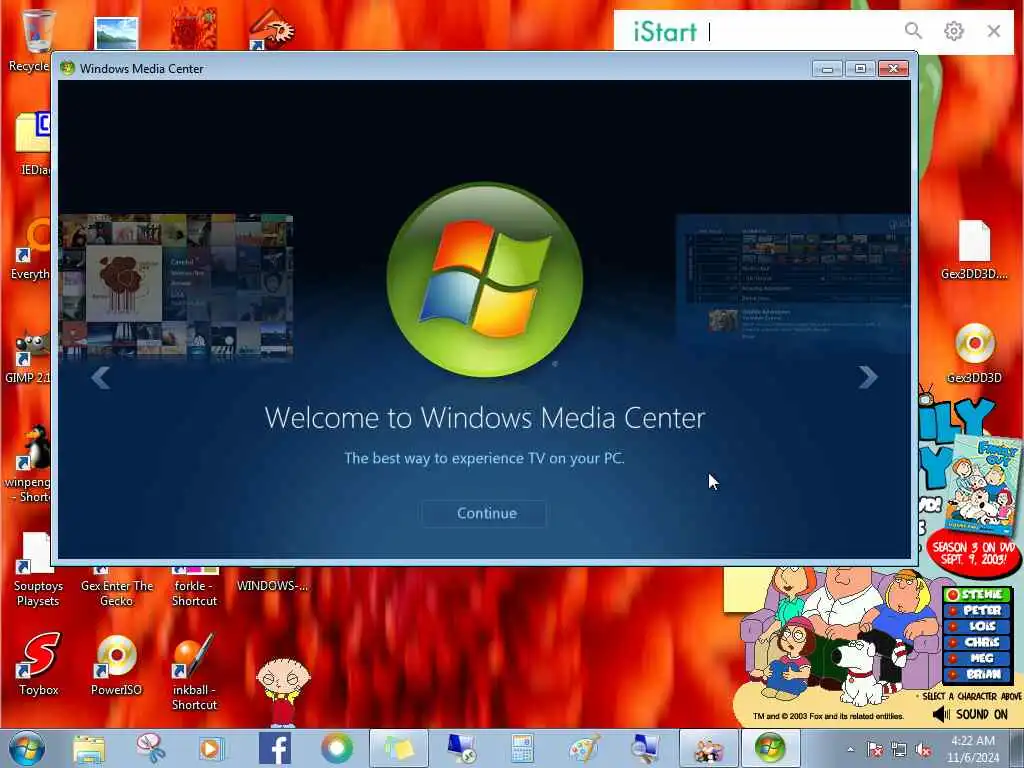Open Snipping Tool in taskbar

151,748
